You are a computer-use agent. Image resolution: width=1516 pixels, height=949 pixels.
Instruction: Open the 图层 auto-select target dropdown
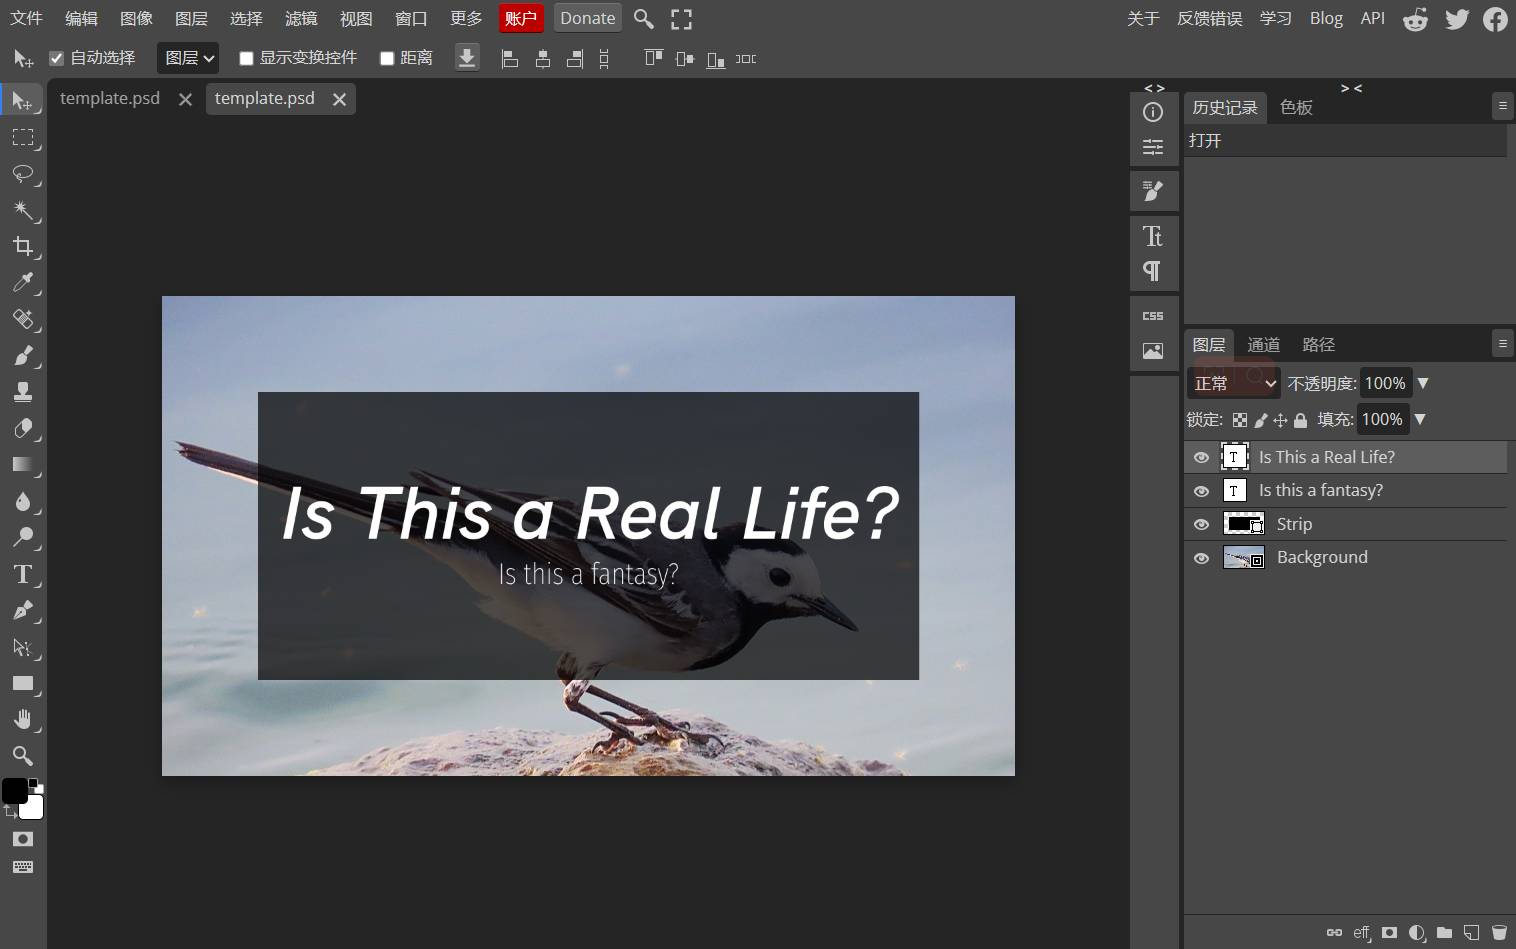[x=188, y=58]
